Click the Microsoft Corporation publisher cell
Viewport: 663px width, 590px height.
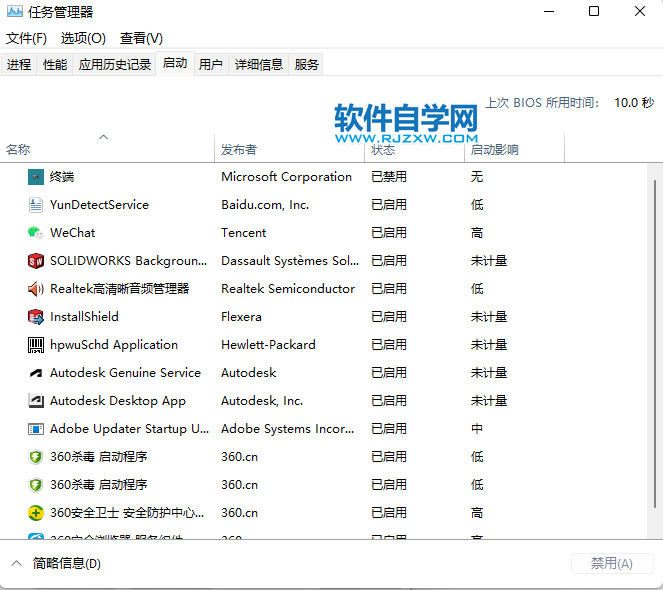tap(287, 177)
